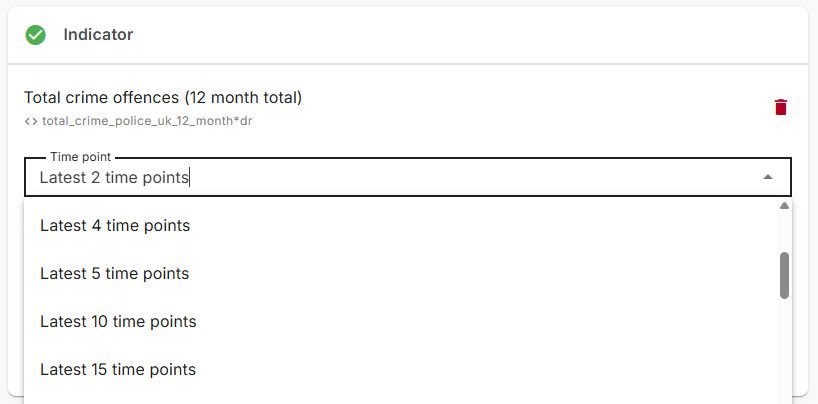Click the dropdown list scrollbar thumb
The image size is (818, 404).
click(784, 275)
